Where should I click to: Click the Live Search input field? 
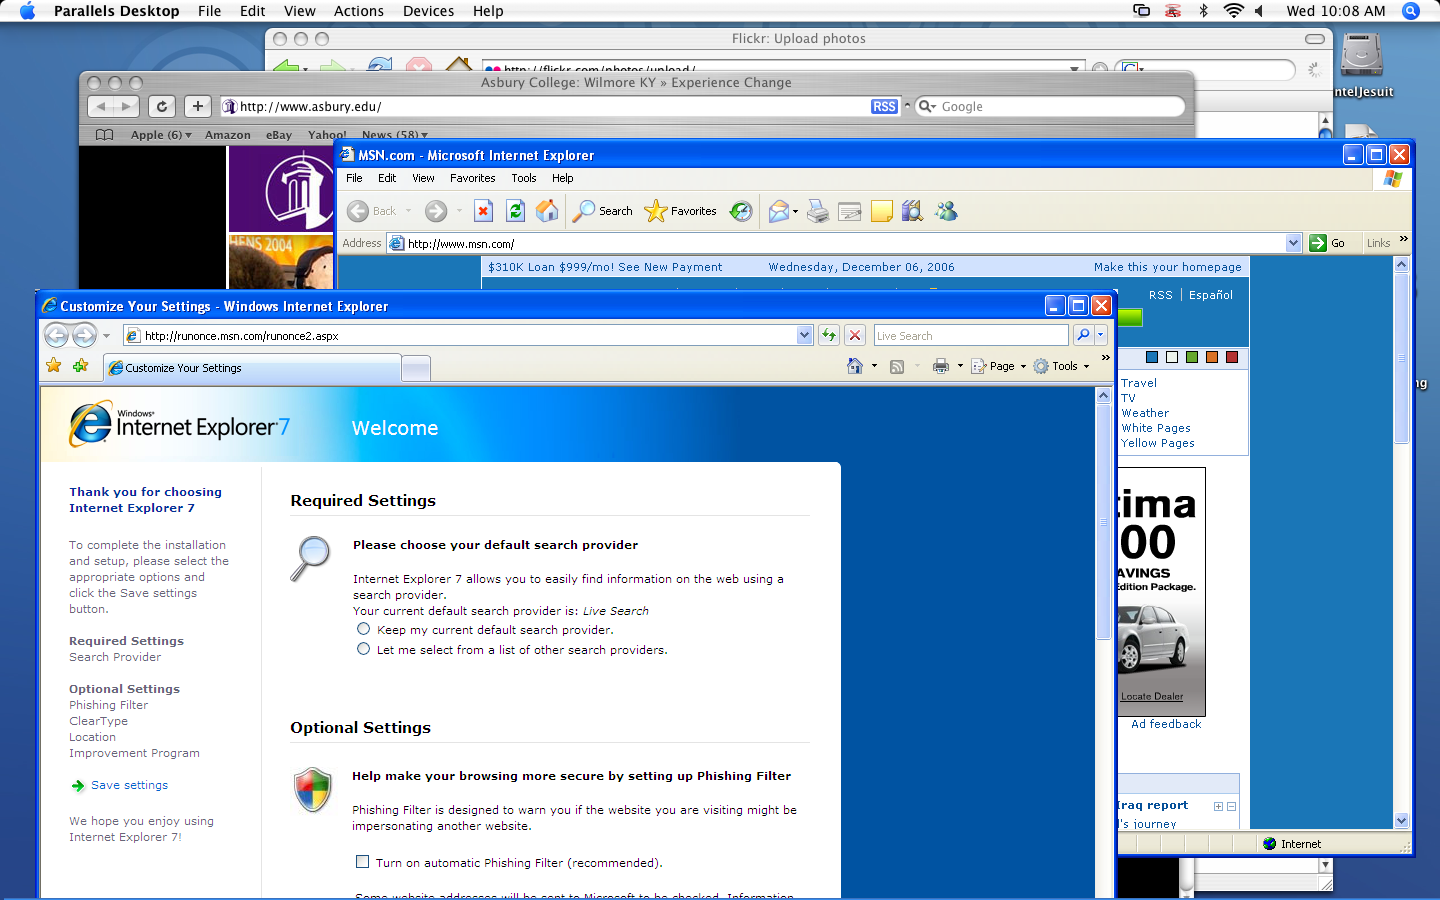point(971,335)
